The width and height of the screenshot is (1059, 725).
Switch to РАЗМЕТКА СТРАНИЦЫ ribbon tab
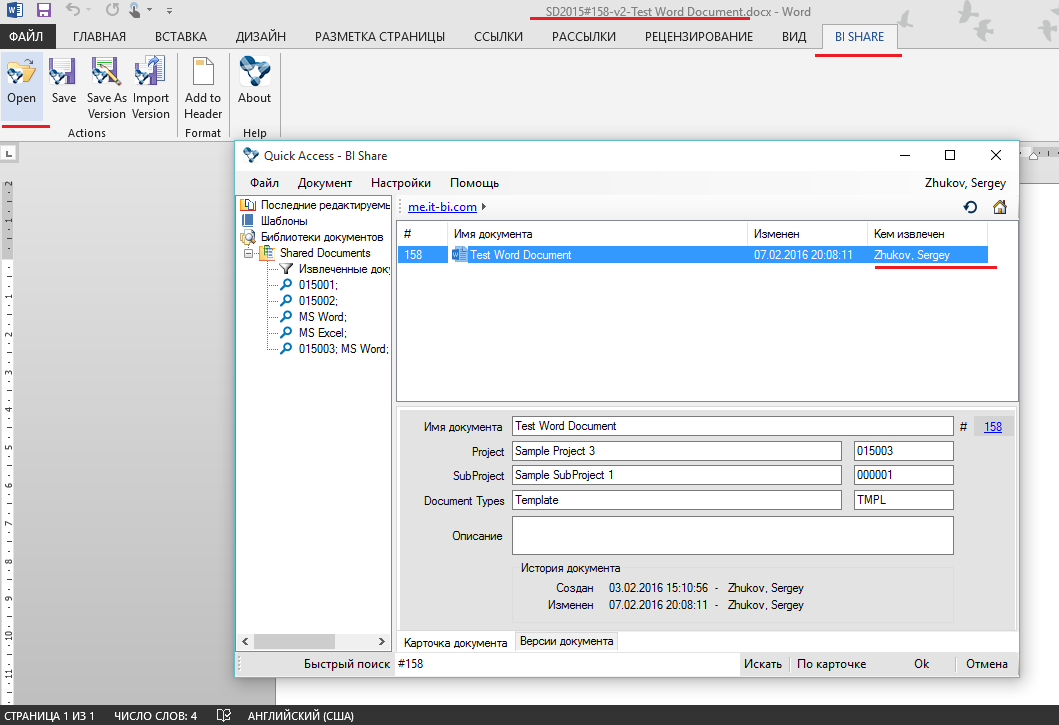380,36
